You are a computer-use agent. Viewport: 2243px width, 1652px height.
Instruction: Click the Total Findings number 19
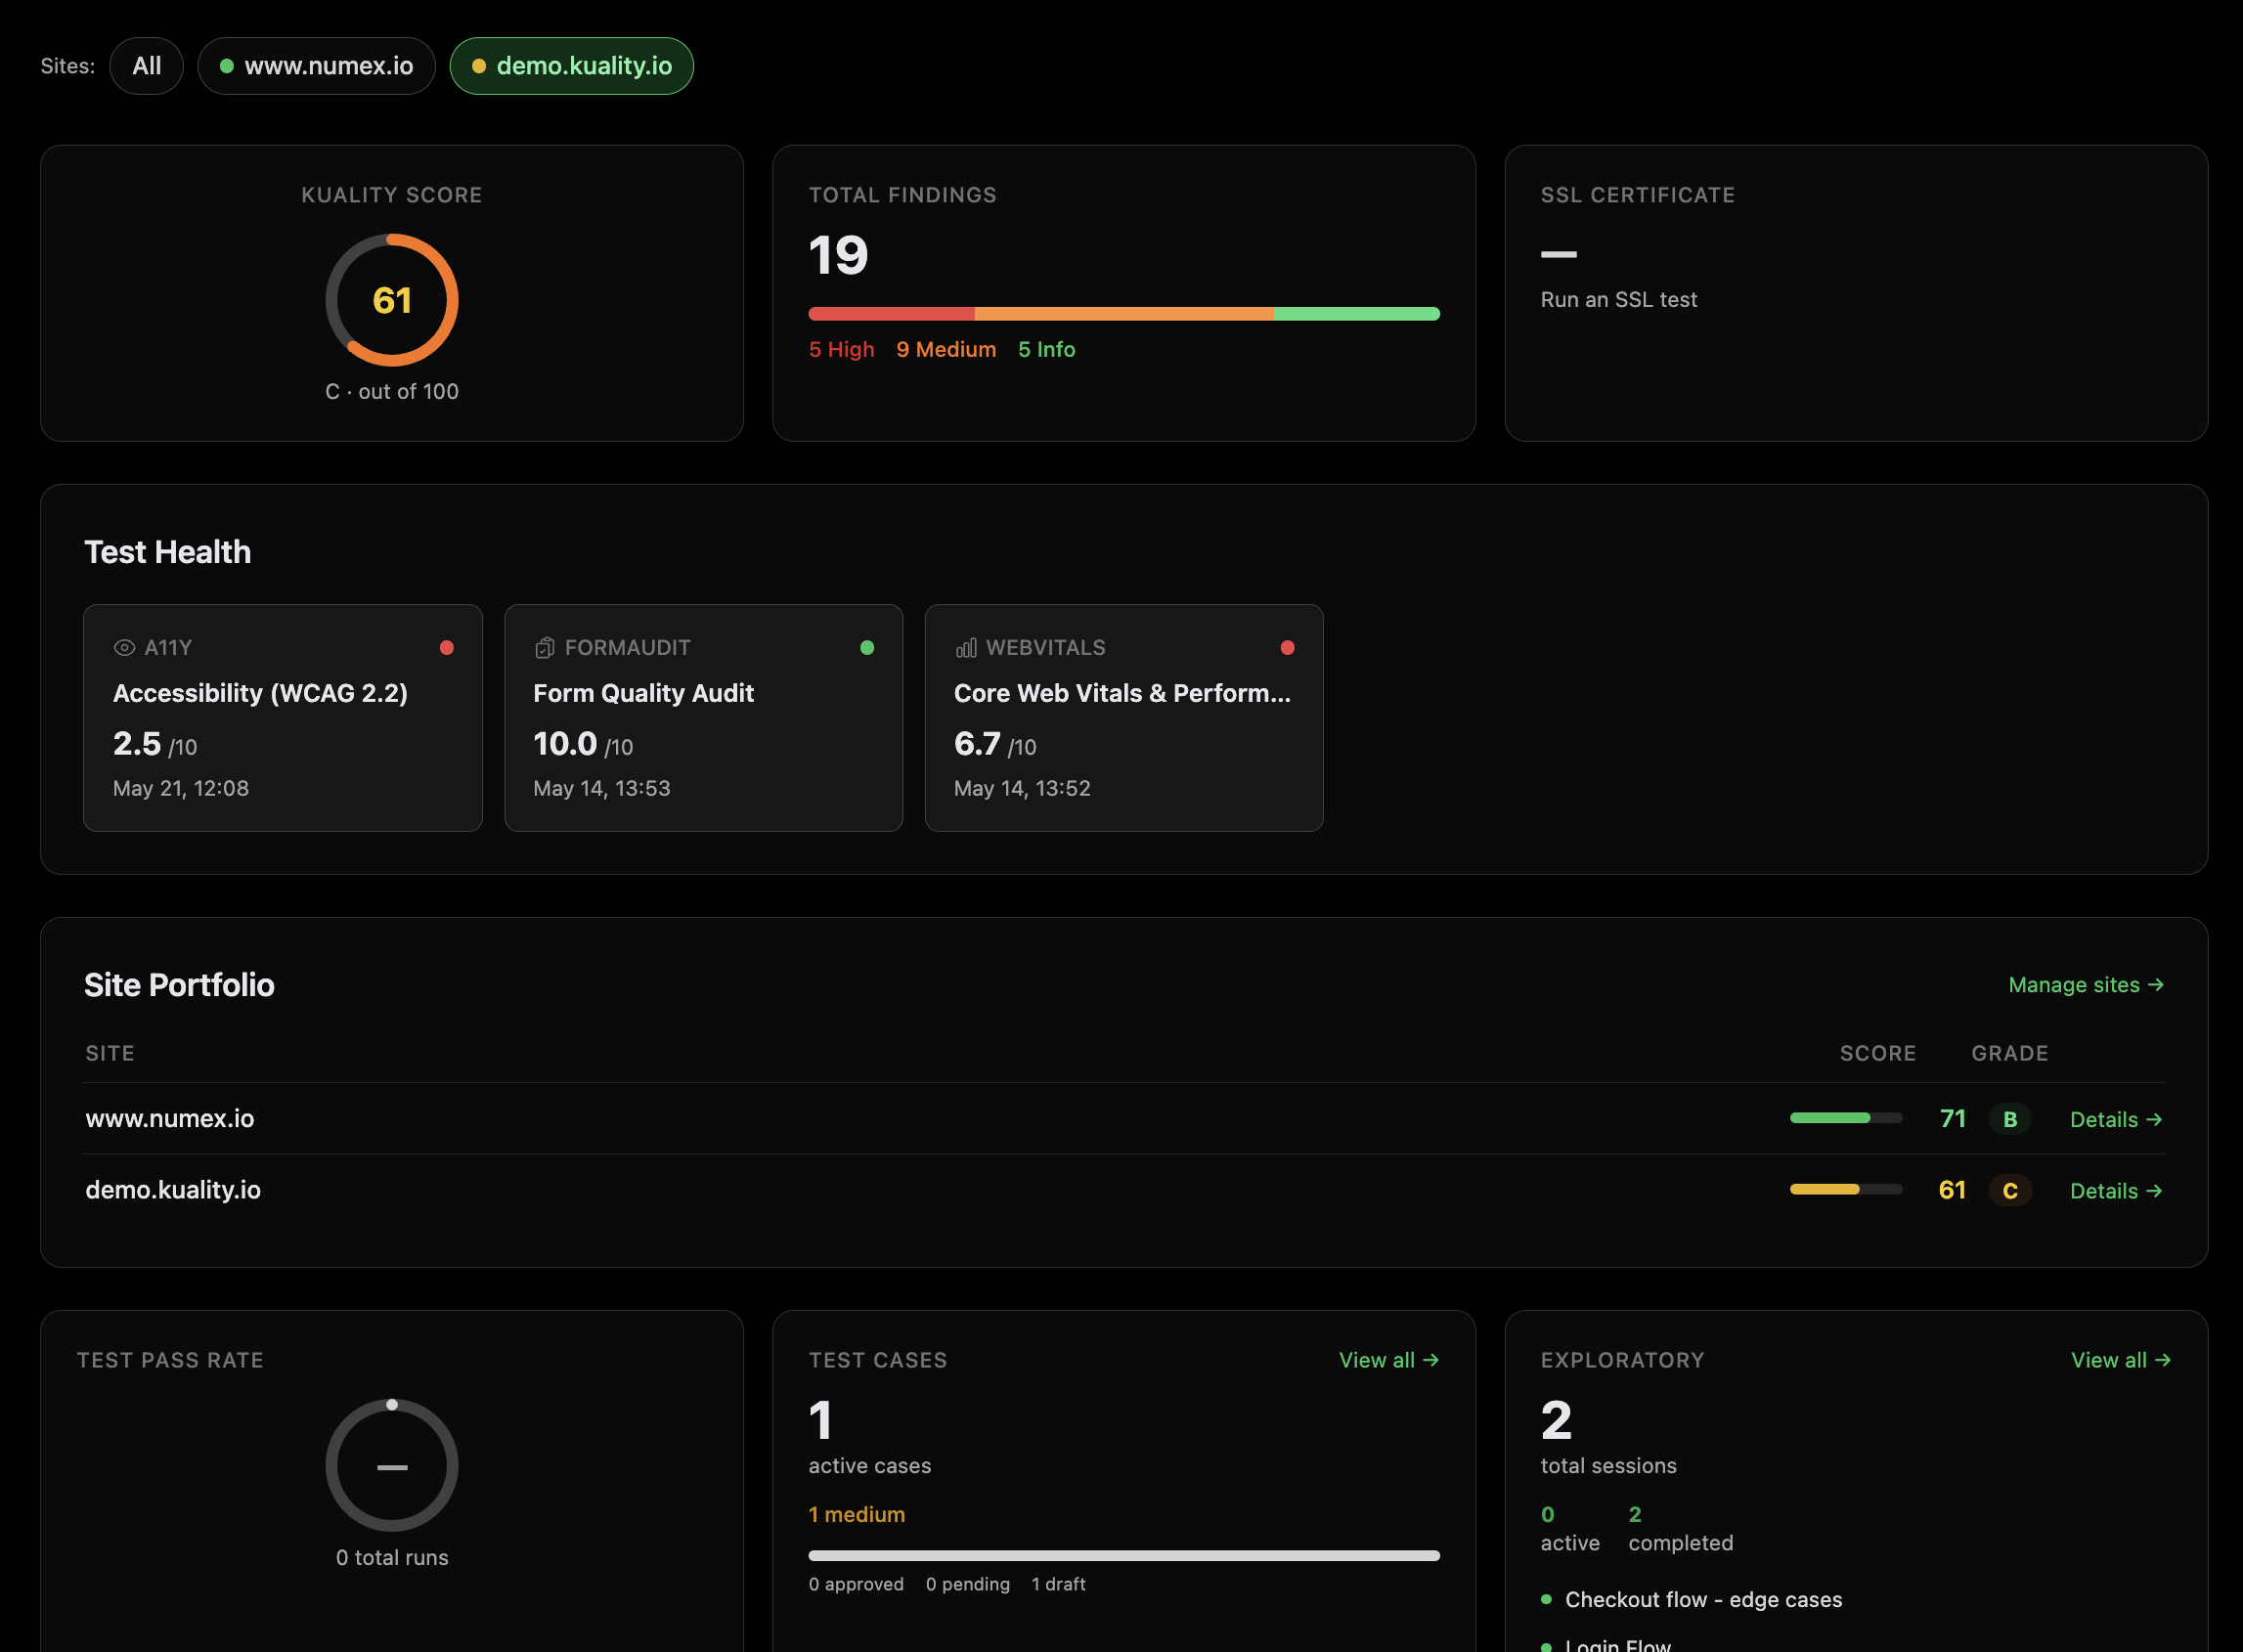coord(838,256)
